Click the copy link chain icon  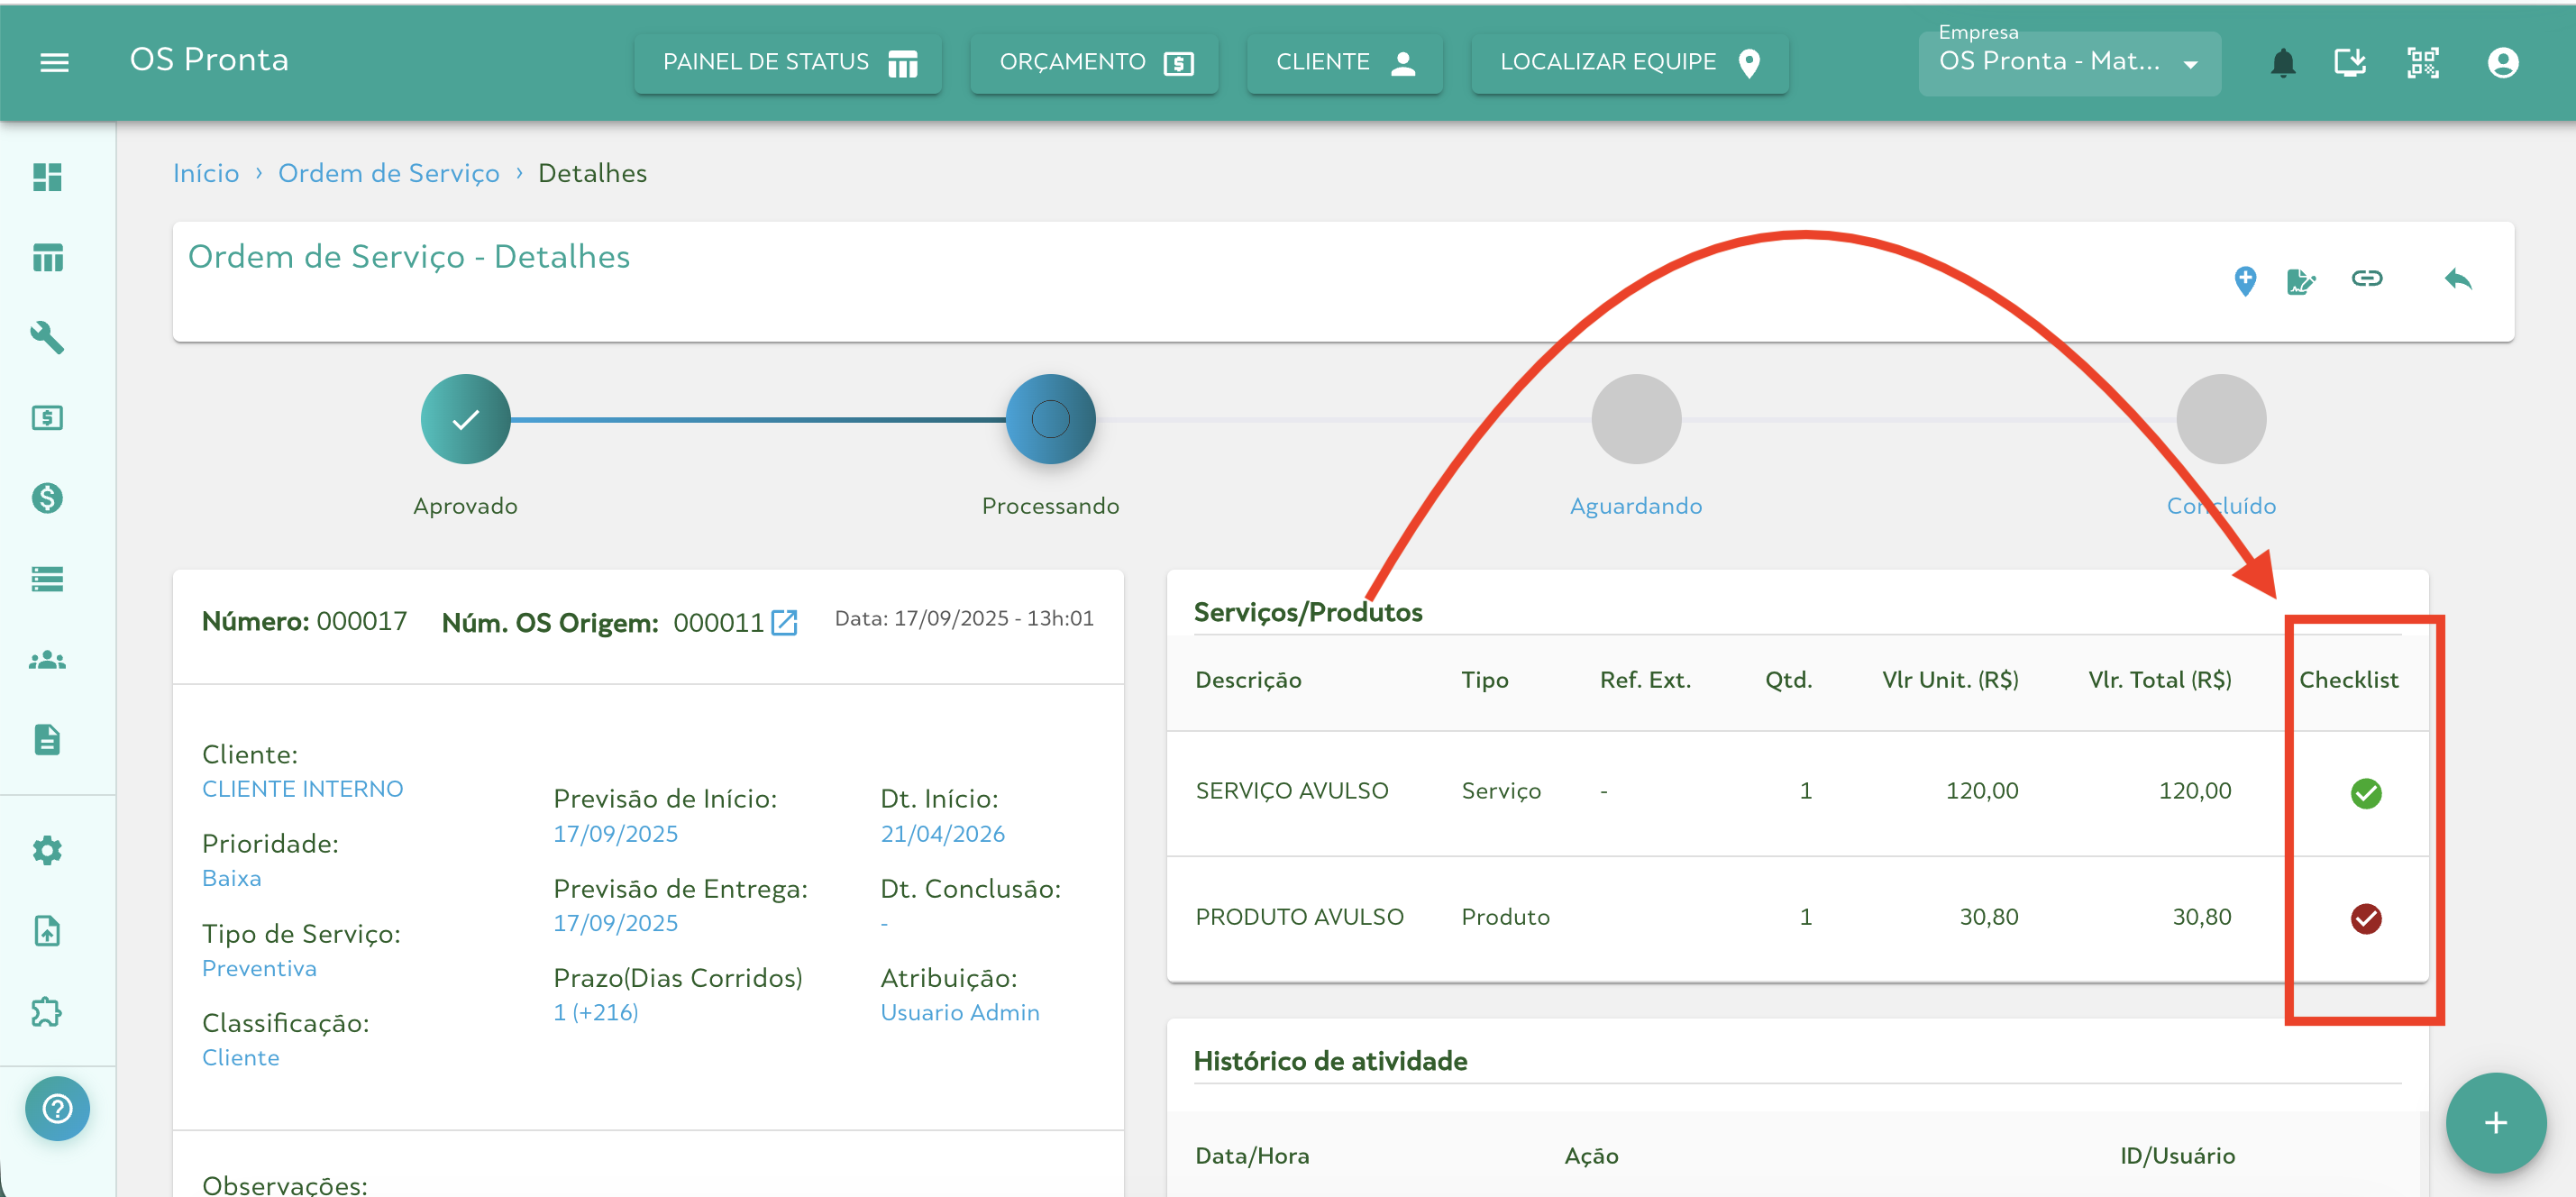[2366, 278]
